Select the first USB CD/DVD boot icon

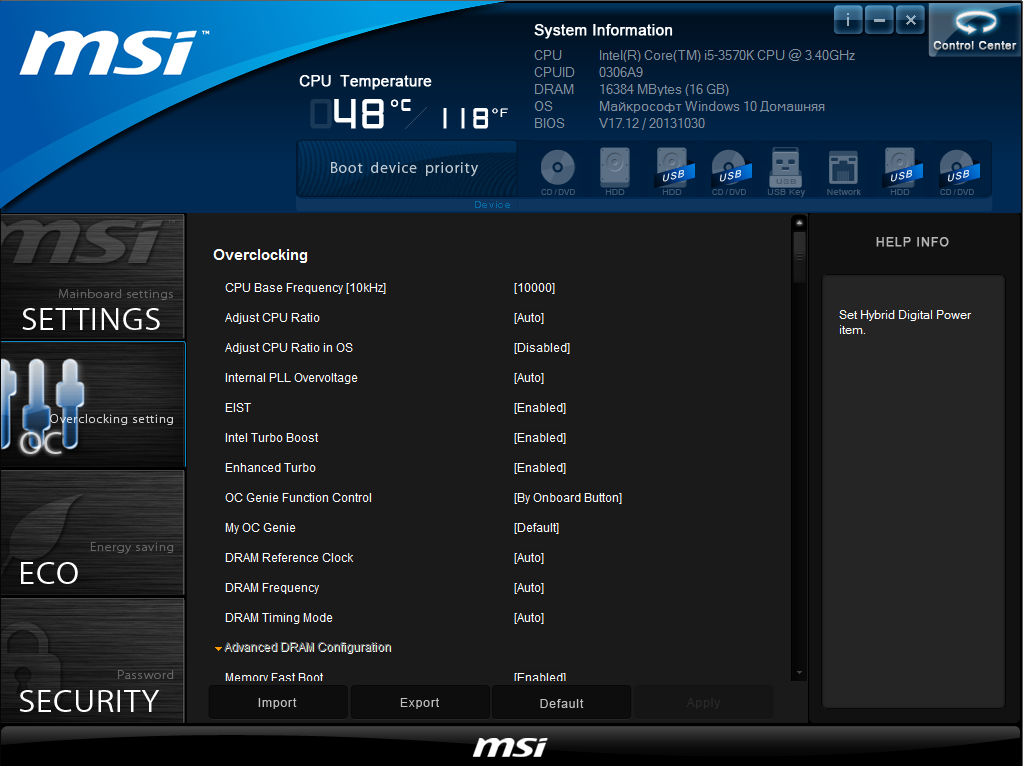(x=730, y=171)
